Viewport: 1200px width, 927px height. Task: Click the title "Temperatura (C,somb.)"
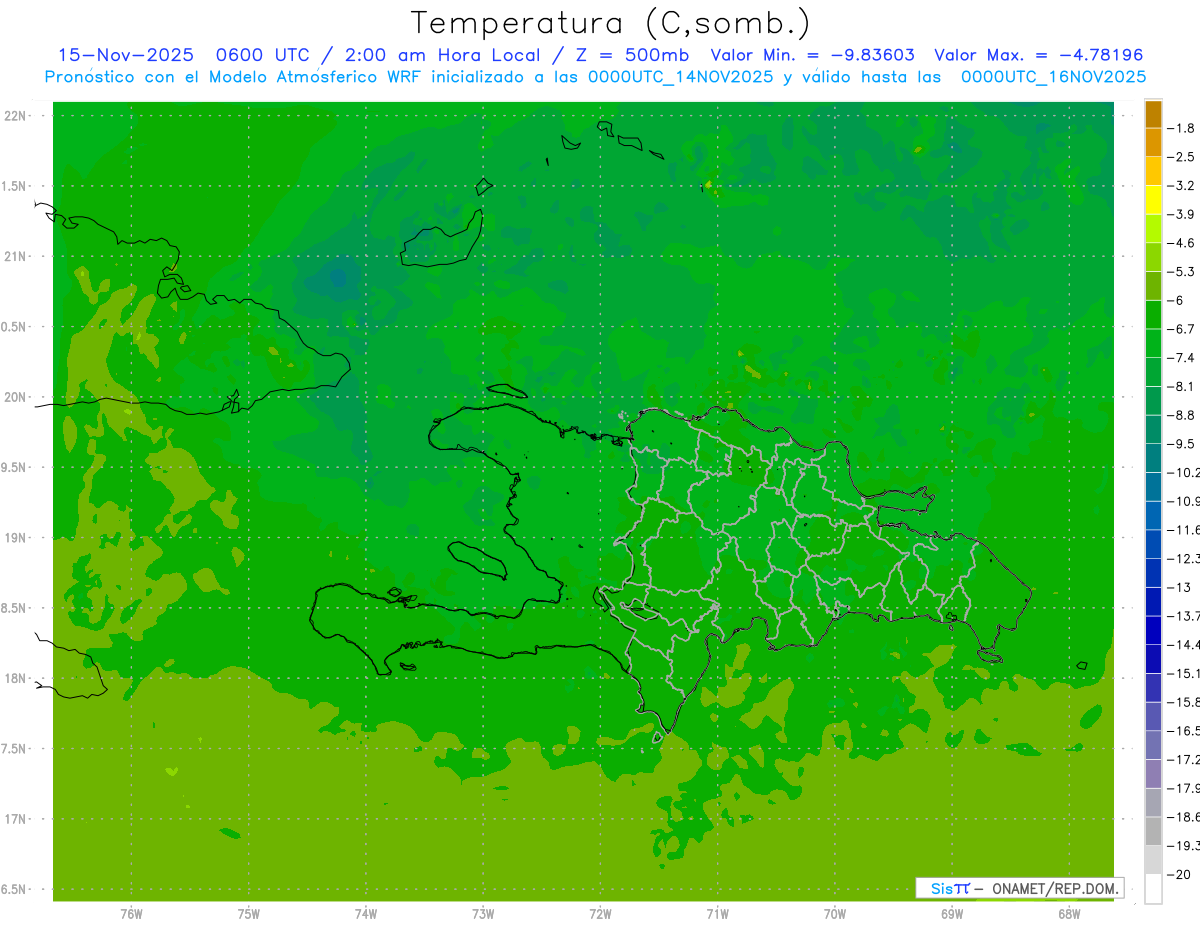(611, 23)
